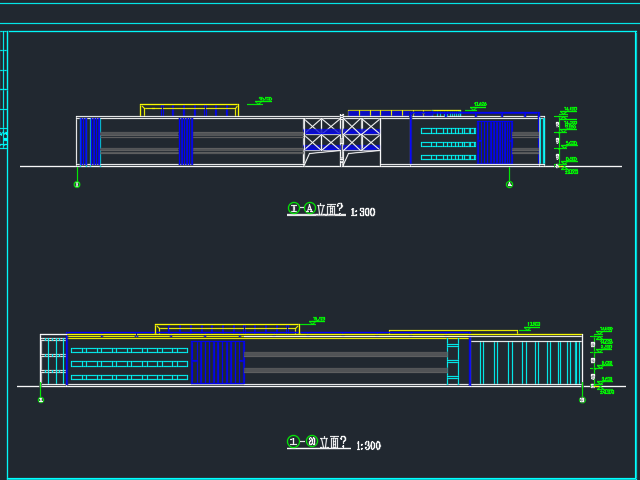This screenshot has width=640, height=480.
Task: Click the green elevation dimension stack beside upper drawing
Action: click(568, 140)
